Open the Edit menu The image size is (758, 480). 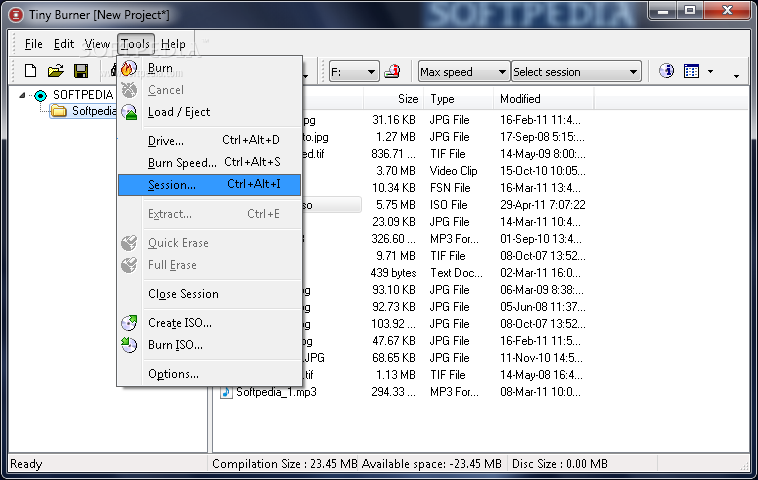(64, 44)
